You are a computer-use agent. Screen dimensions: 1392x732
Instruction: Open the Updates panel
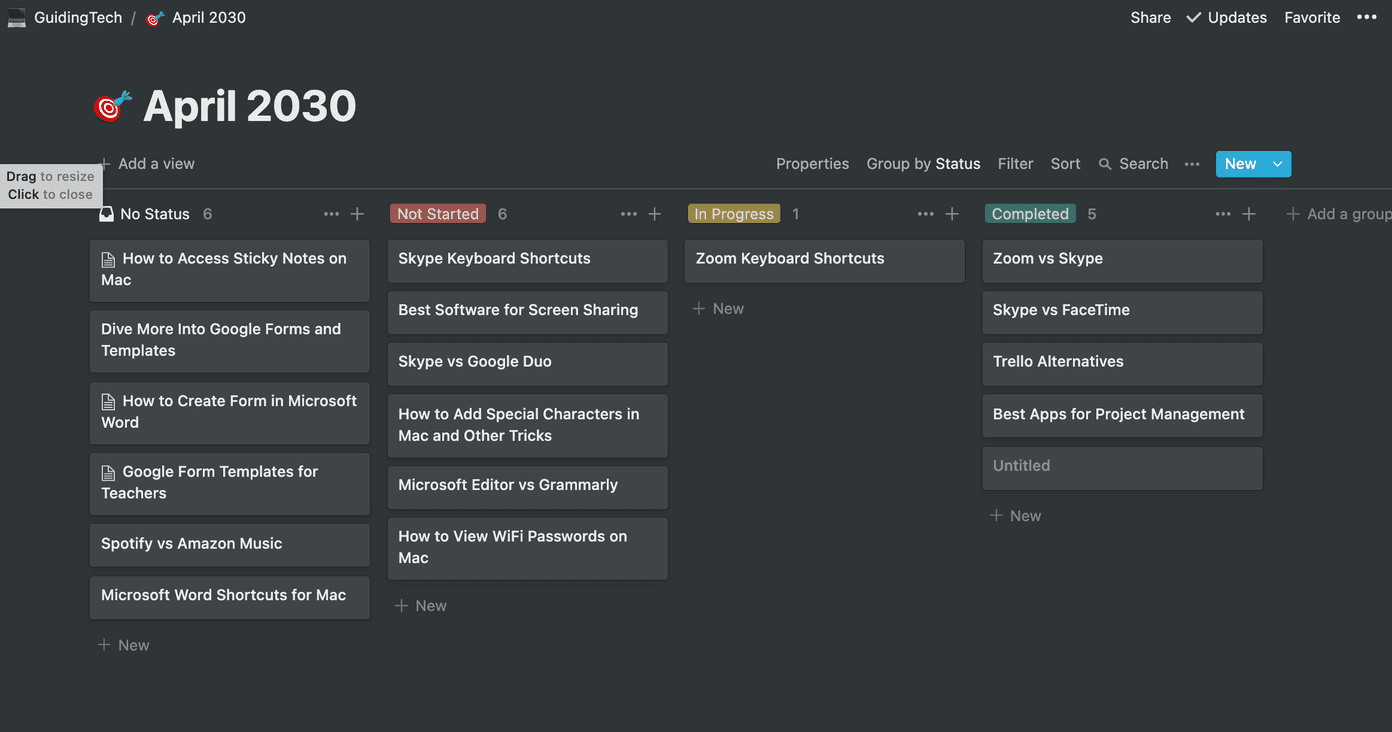click(1226, 17)
